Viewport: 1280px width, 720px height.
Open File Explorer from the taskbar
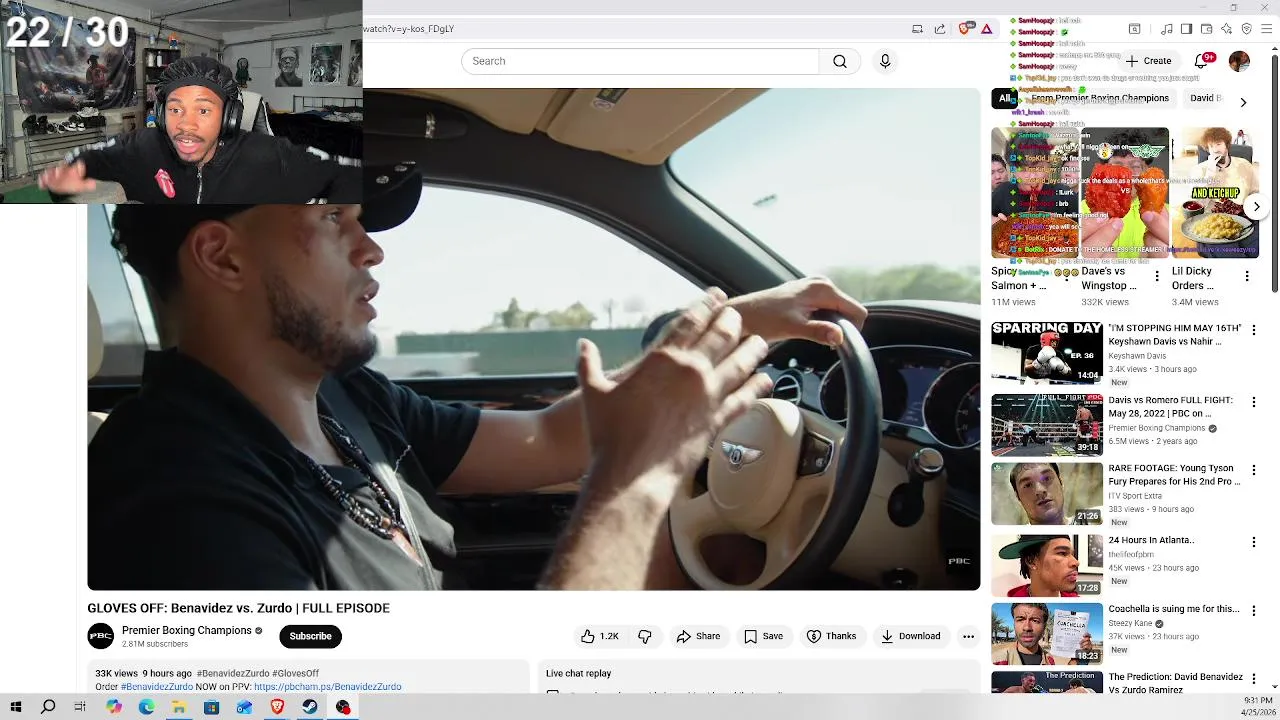tap(179, 707)
